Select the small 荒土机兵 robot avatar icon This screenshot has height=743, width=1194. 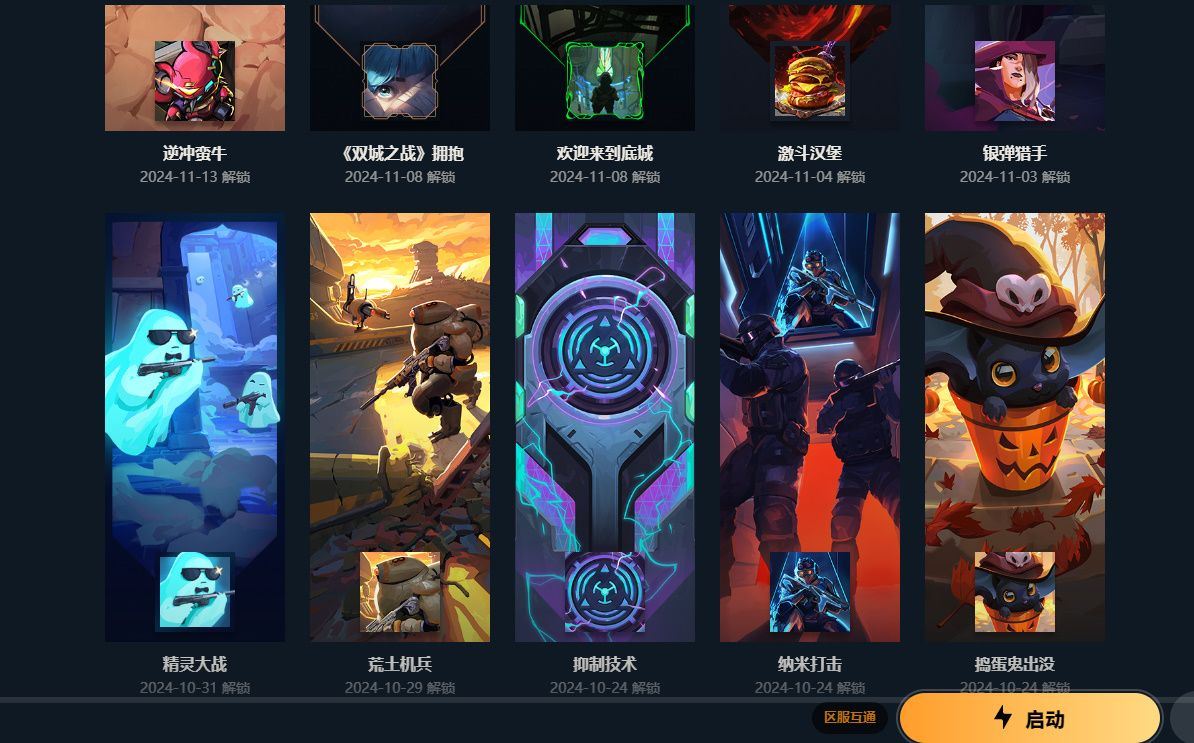pos(400,592)
